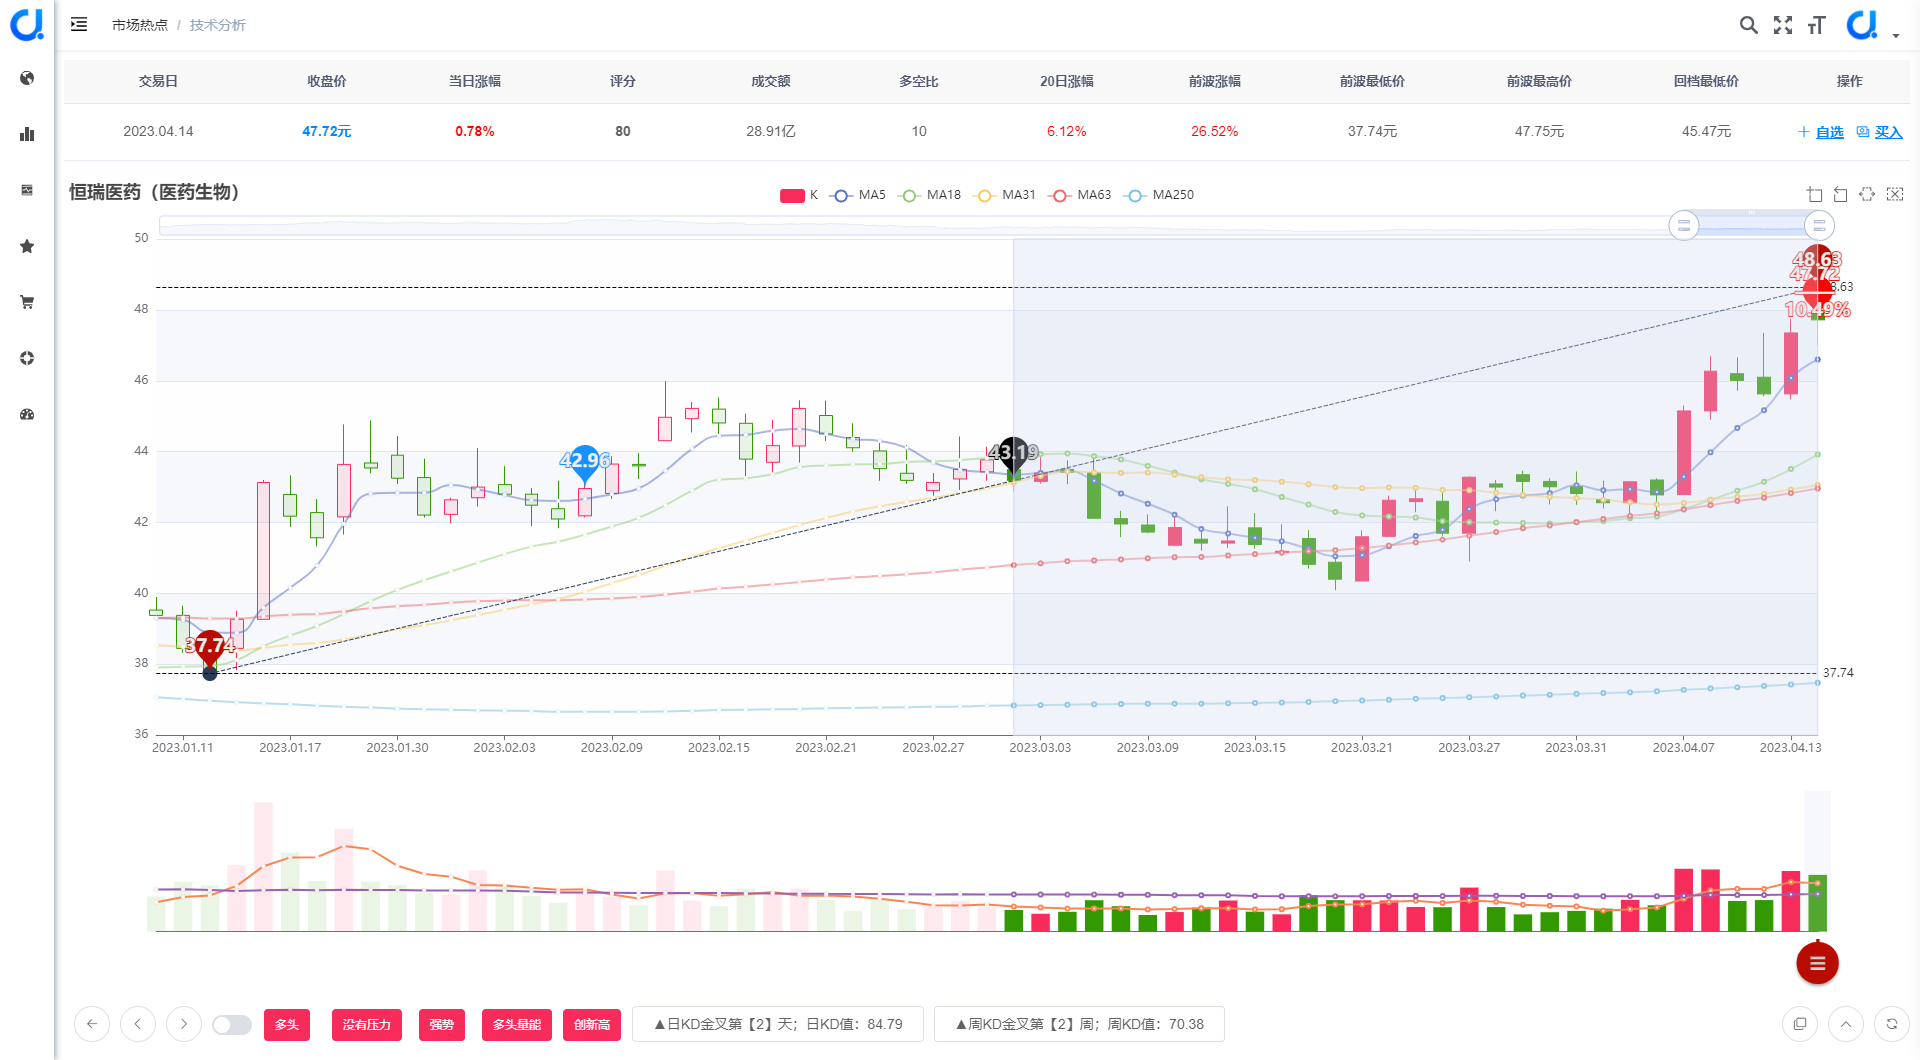
Task: Toggle the MA31 legend line
Action: (1005, 195)
